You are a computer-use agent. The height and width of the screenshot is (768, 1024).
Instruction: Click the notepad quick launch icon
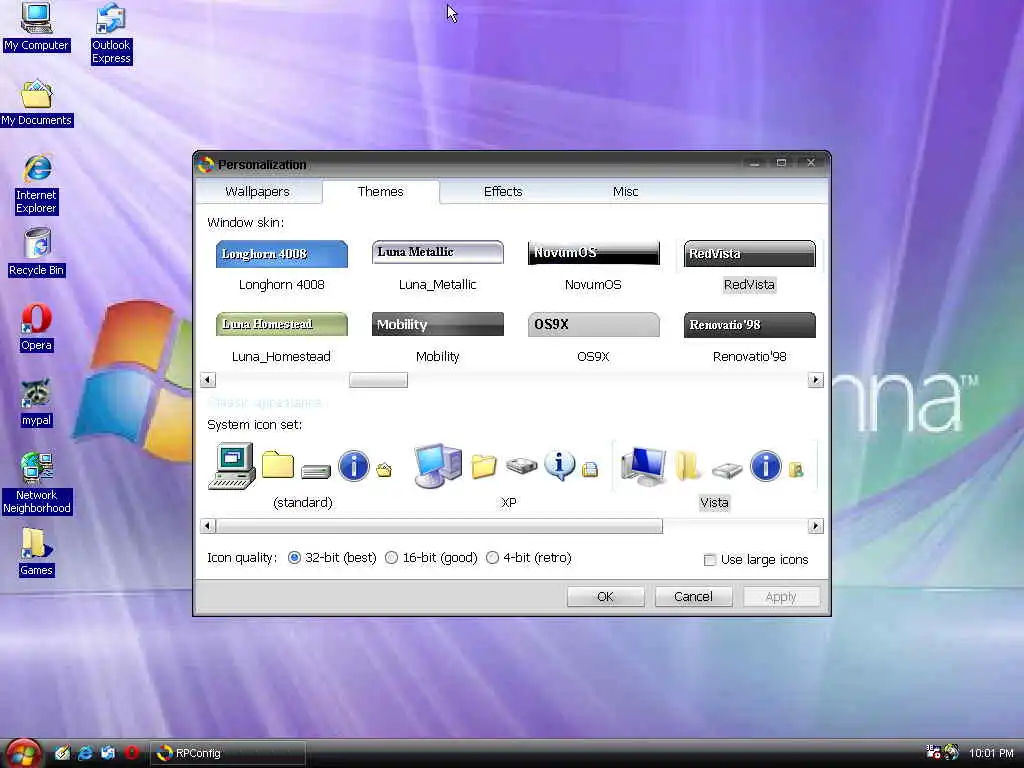62,753
